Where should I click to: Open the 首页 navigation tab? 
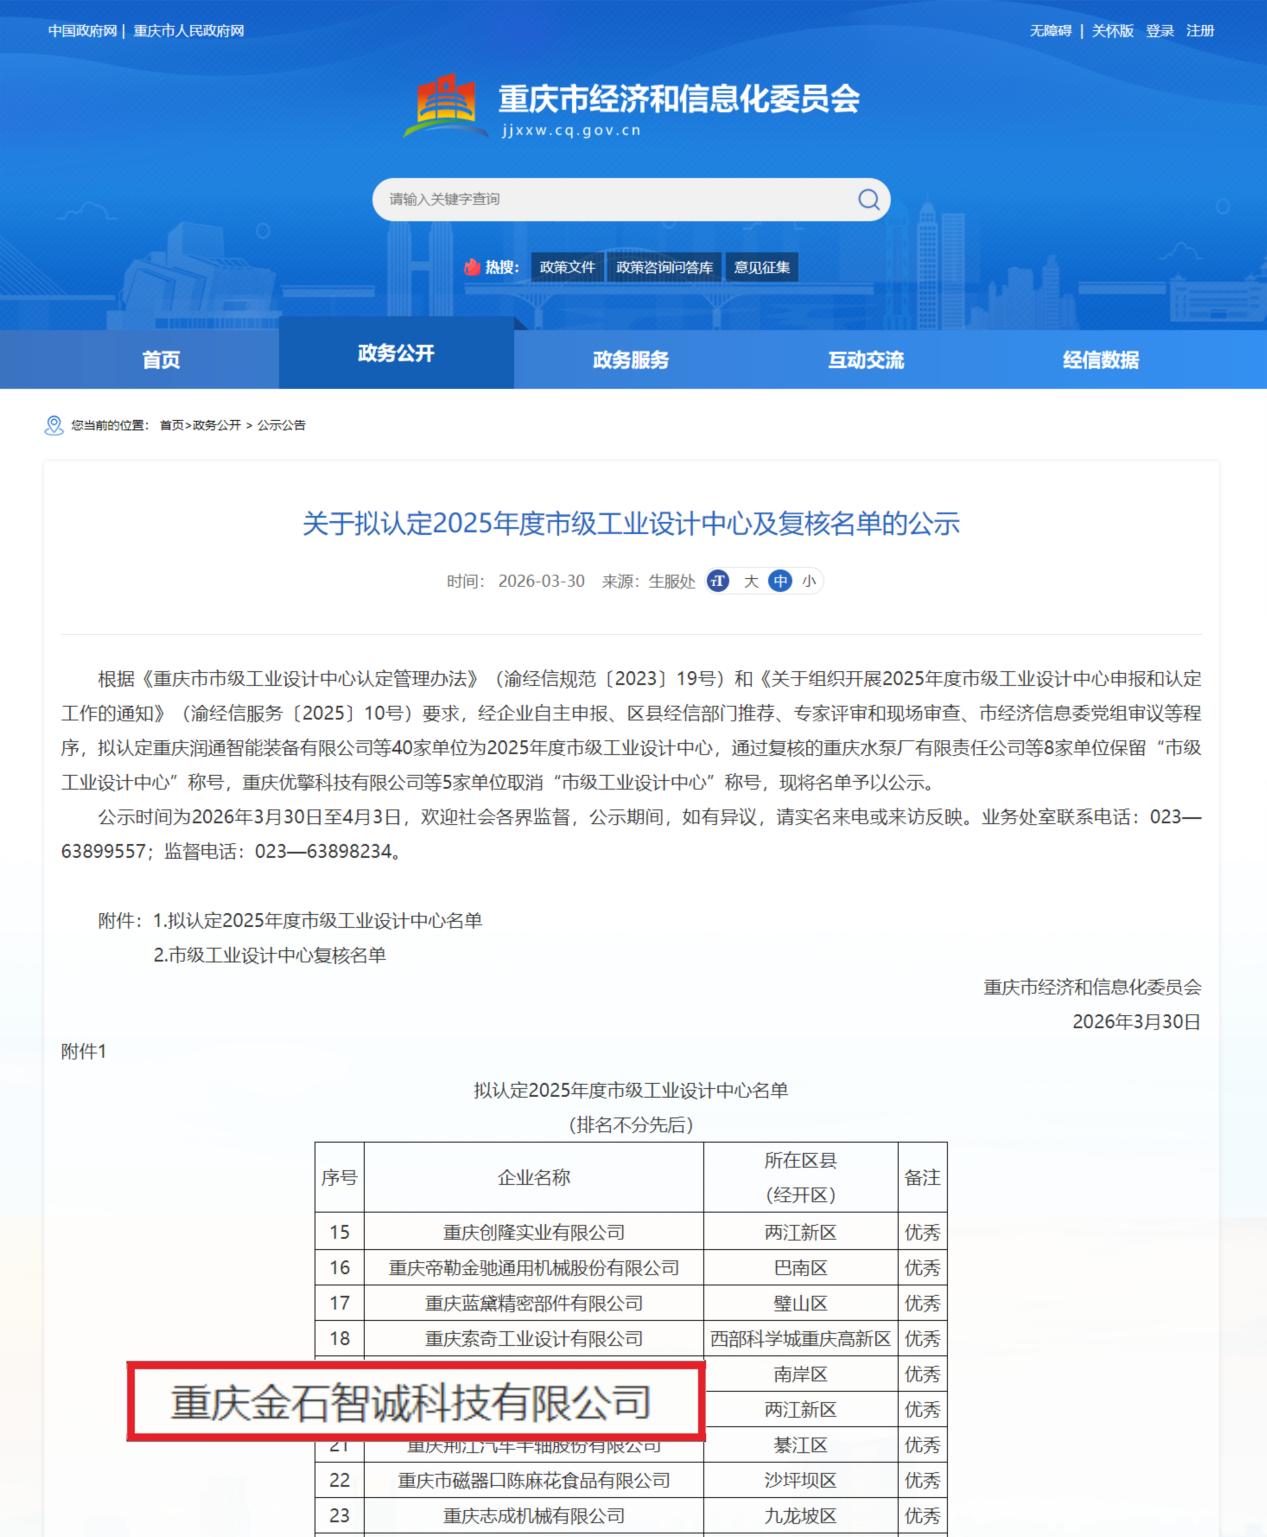tap(161, 360)
